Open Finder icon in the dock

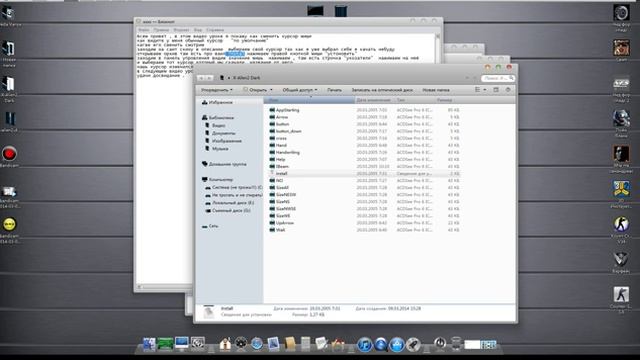(x=149, y=344)
